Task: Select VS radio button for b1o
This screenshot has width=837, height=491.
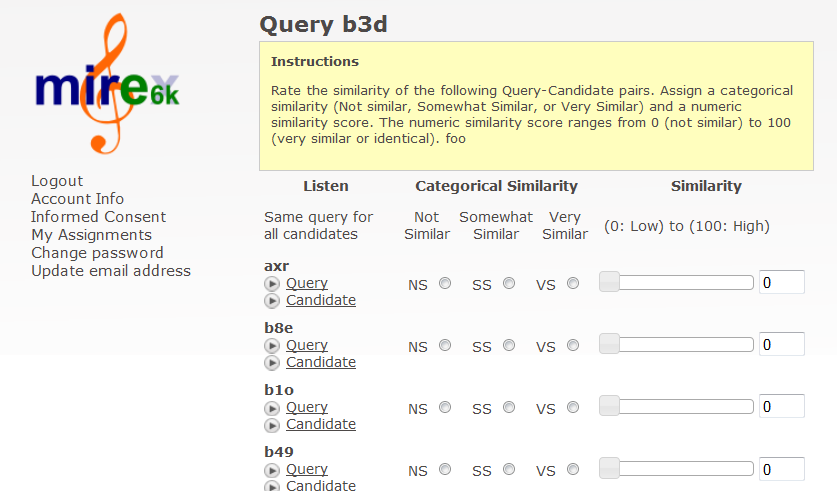Action: [x=573, y=407]
